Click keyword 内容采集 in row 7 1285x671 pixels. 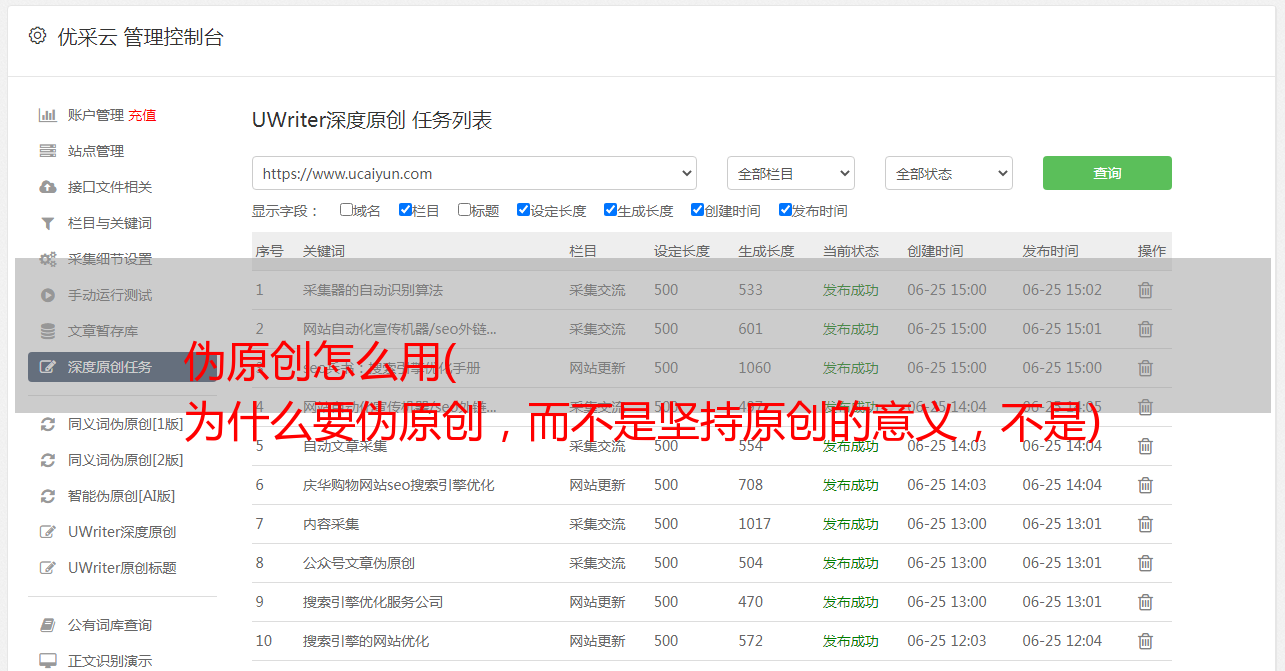[x=331, y=524]
